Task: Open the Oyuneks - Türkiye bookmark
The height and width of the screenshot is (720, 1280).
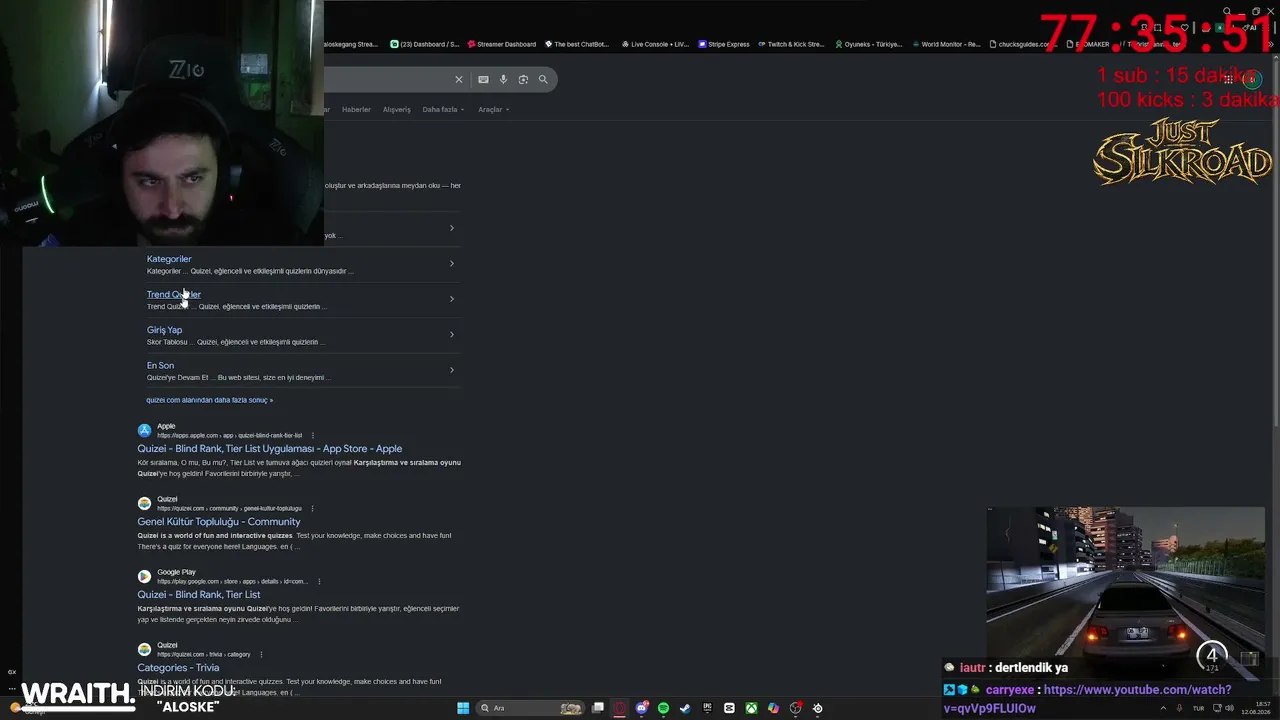Action: pos(868,44)
